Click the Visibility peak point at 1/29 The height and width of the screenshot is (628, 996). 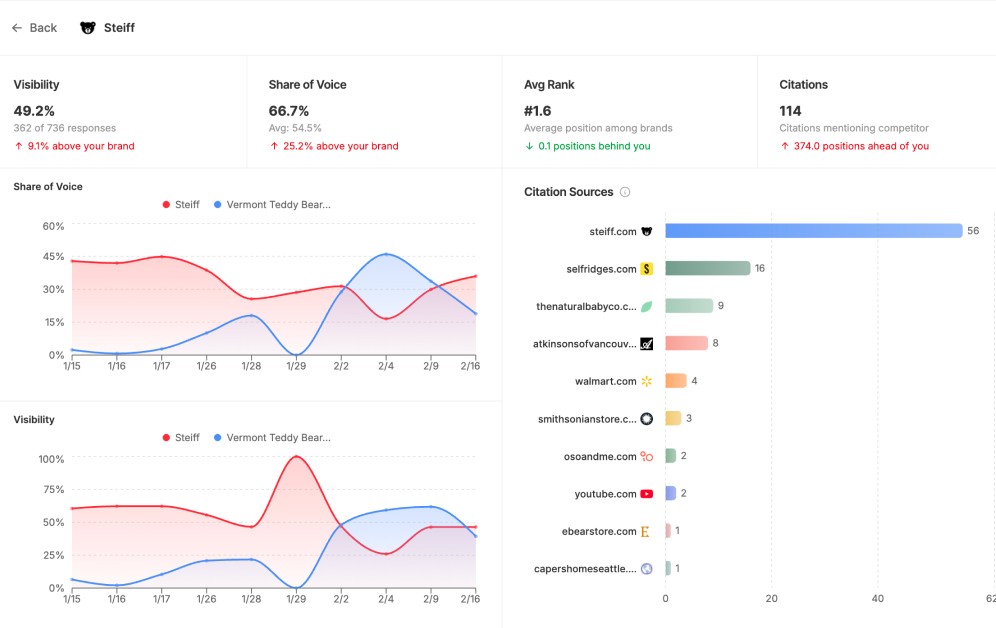(x=296, y=457)
